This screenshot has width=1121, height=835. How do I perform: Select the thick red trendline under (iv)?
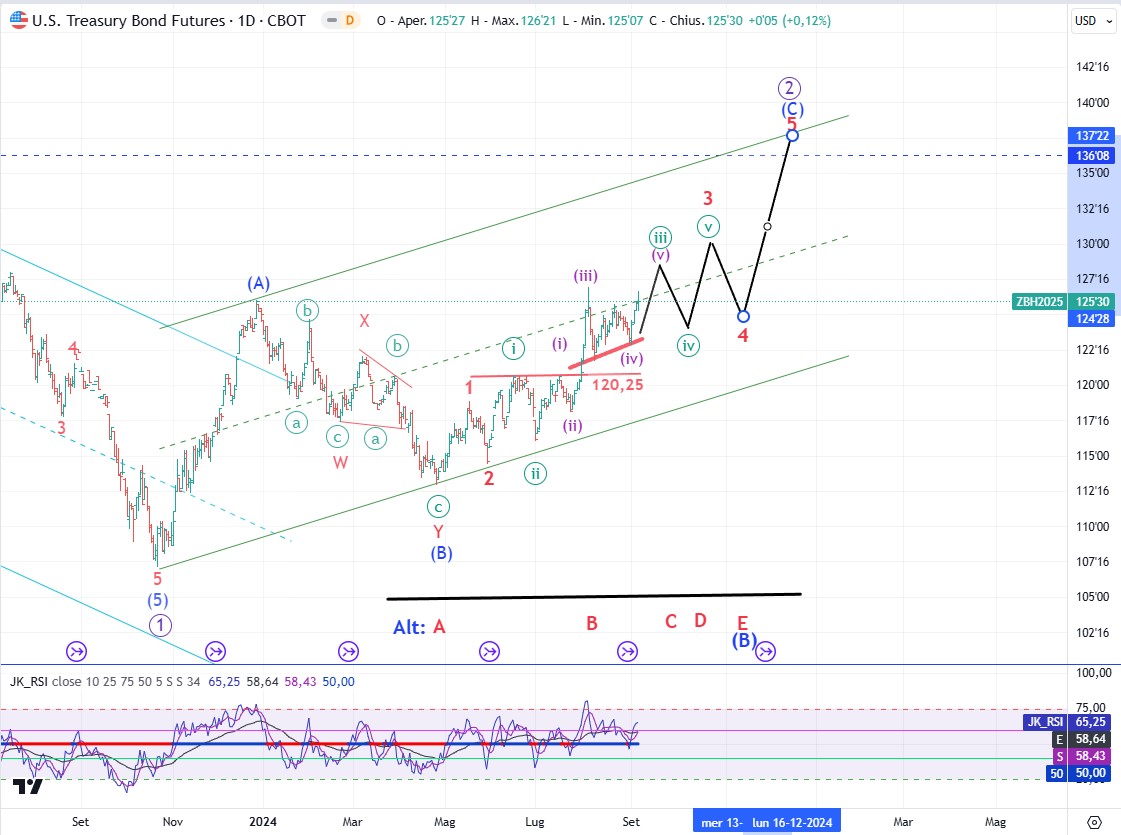[x=606, y=353]
